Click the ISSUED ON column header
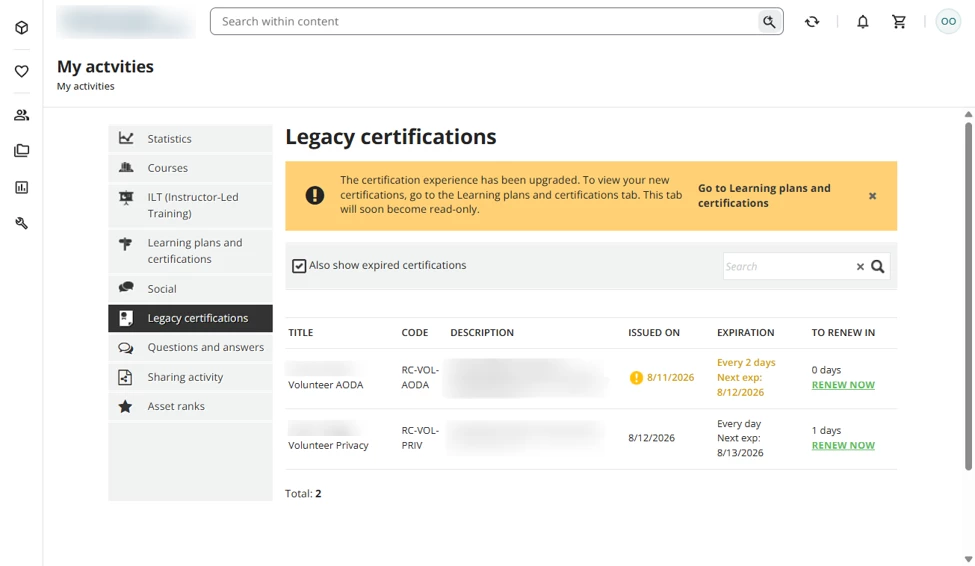Image resolution: width=975 pixels, height=566 pixels. point(654,333)
